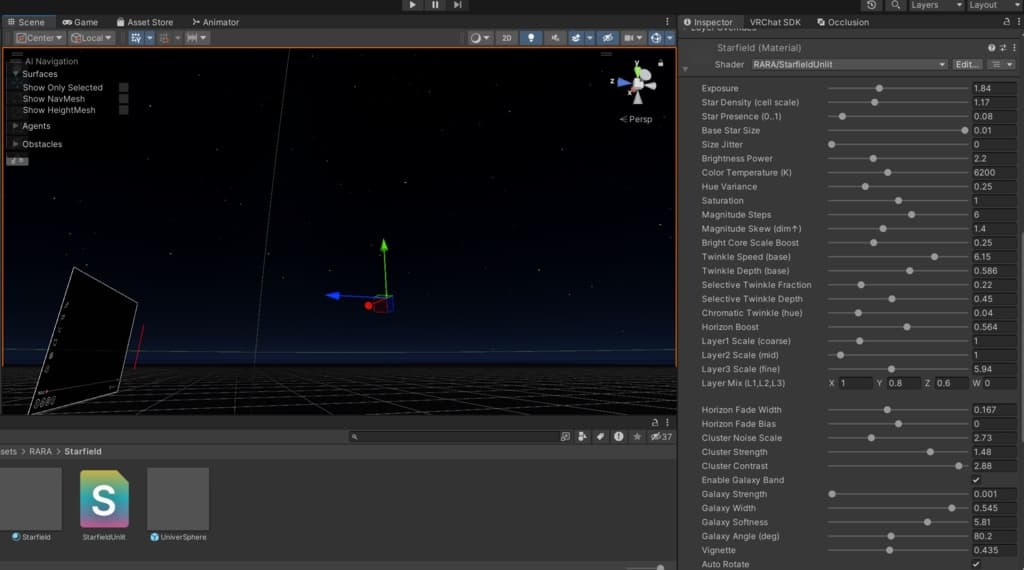Click the Edit... shader button
1024x570 pixels.
(x=966, y=64)
